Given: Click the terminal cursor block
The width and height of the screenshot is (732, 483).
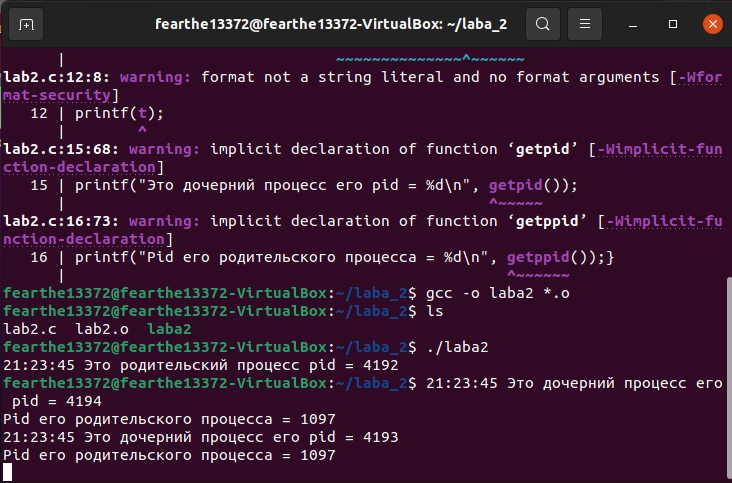Looking at the screenshot, I should click(x=7, y=472).
